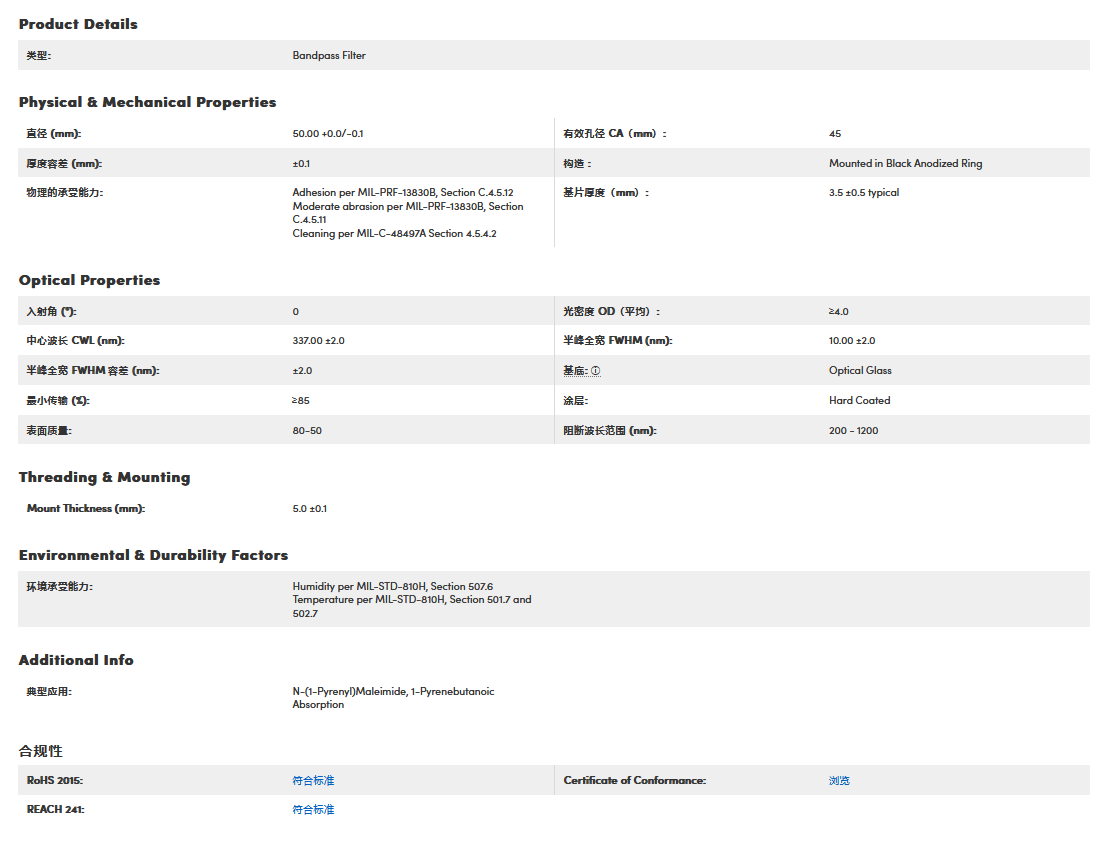Click the Product Details heading
The image size is (1097, 841).
(x=78, y=24)
